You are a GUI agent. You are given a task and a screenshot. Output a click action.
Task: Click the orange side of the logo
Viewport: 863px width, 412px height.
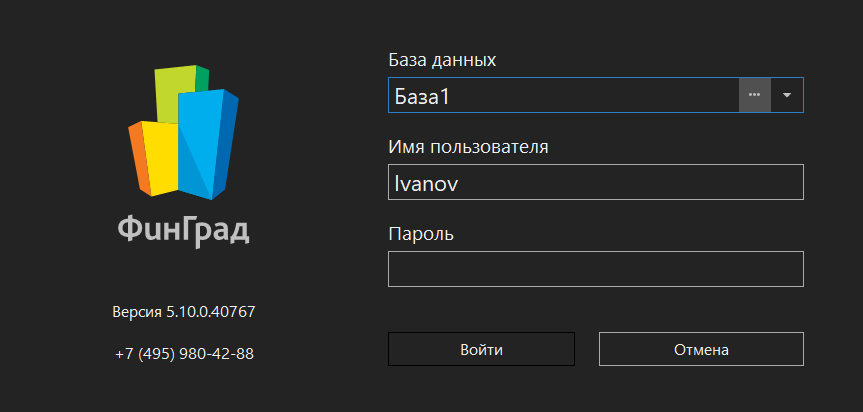coord(138,158)
